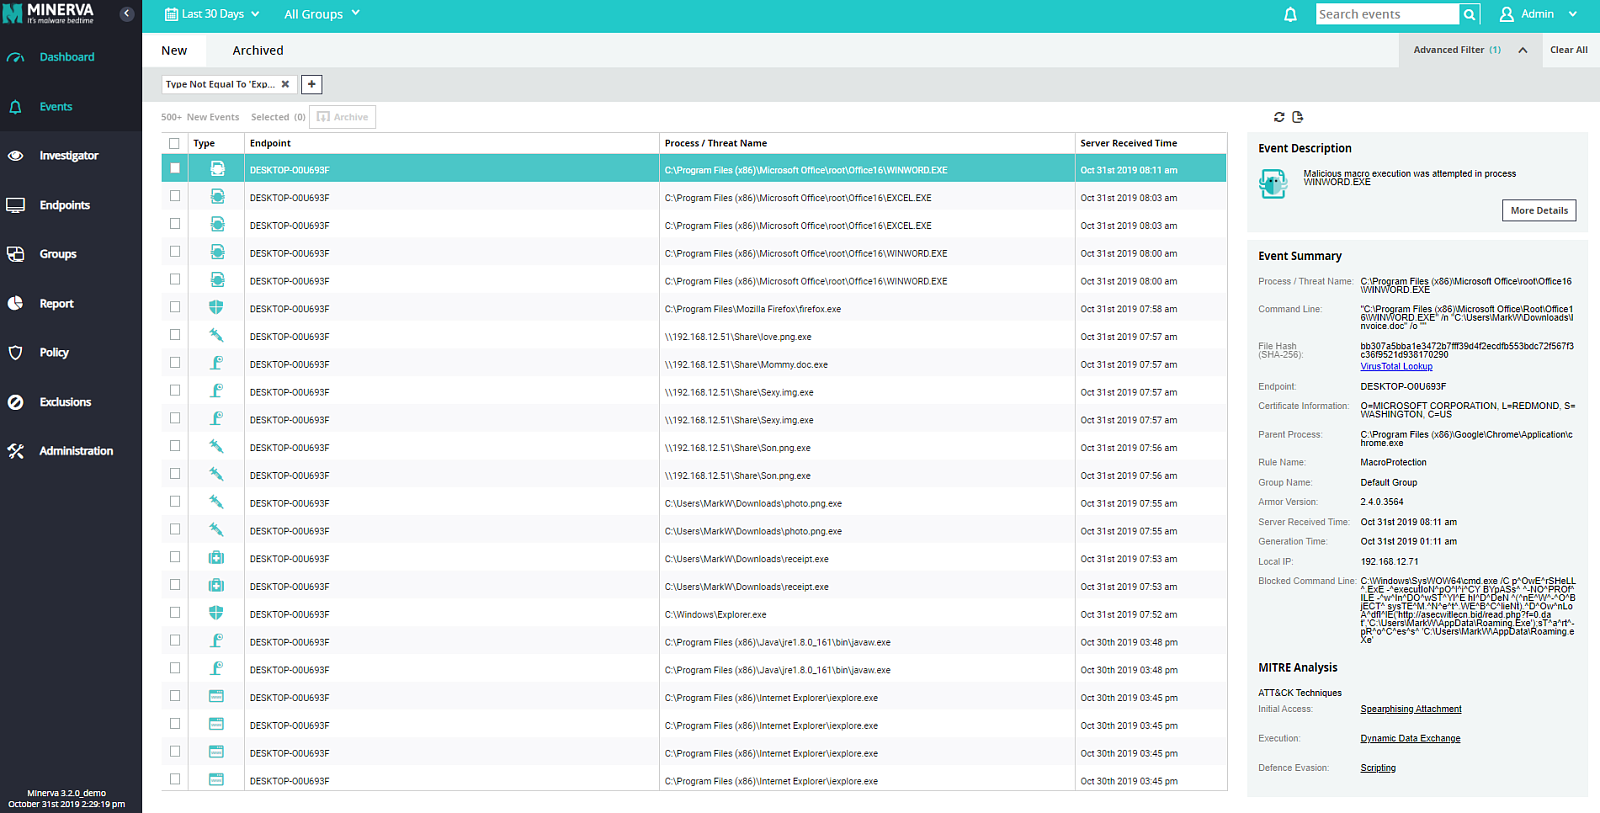Check the firefox.exe event row checkbox
Viewport: 1600px width, 813px height.
tap(175, 307)
